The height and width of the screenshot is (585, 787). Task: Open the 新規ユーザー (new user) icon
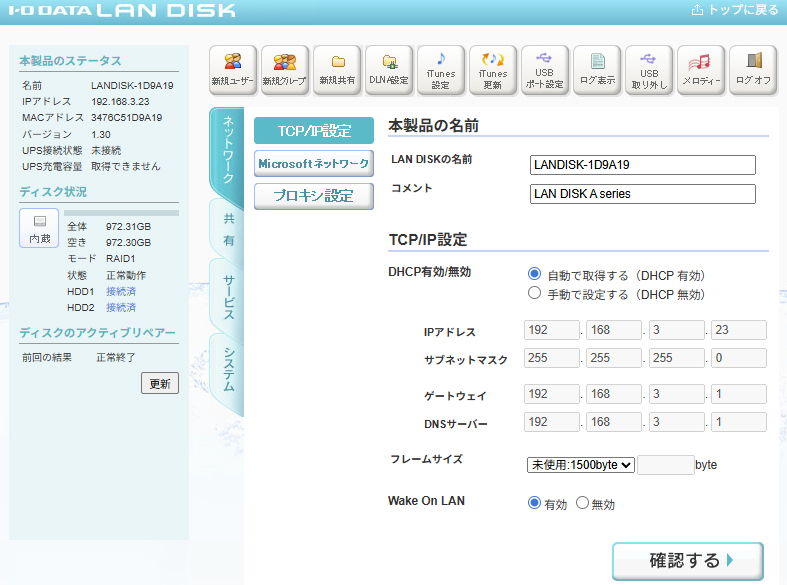232,70
